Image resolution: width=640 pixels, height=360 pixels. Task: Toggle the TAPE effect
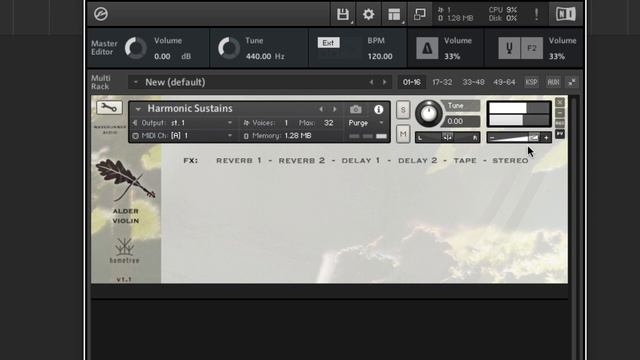[465, 160]
